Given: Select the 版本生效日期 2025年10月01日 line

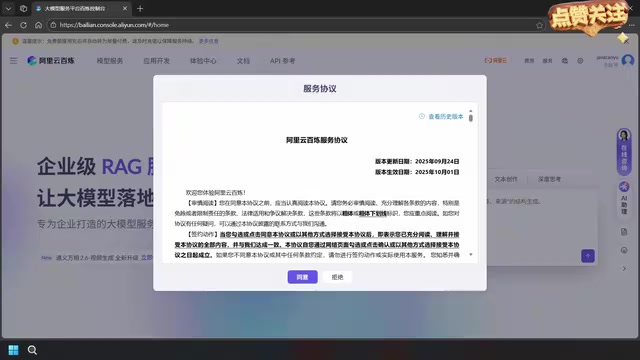Looking at the screenshot, I should click(417, 172).
